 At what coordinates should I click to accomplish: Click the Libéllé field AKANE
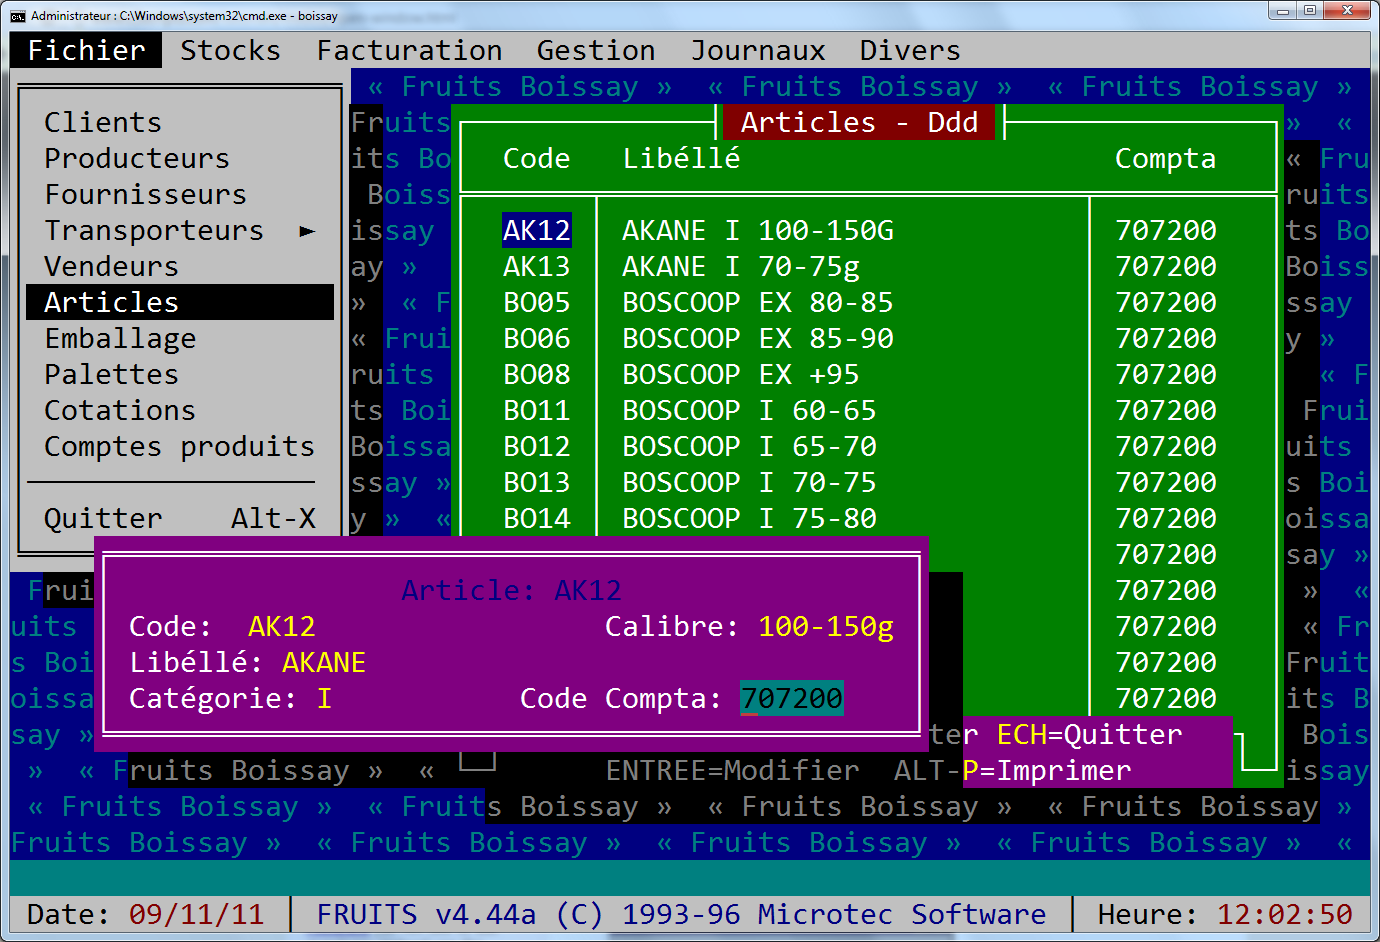(324, 662)
